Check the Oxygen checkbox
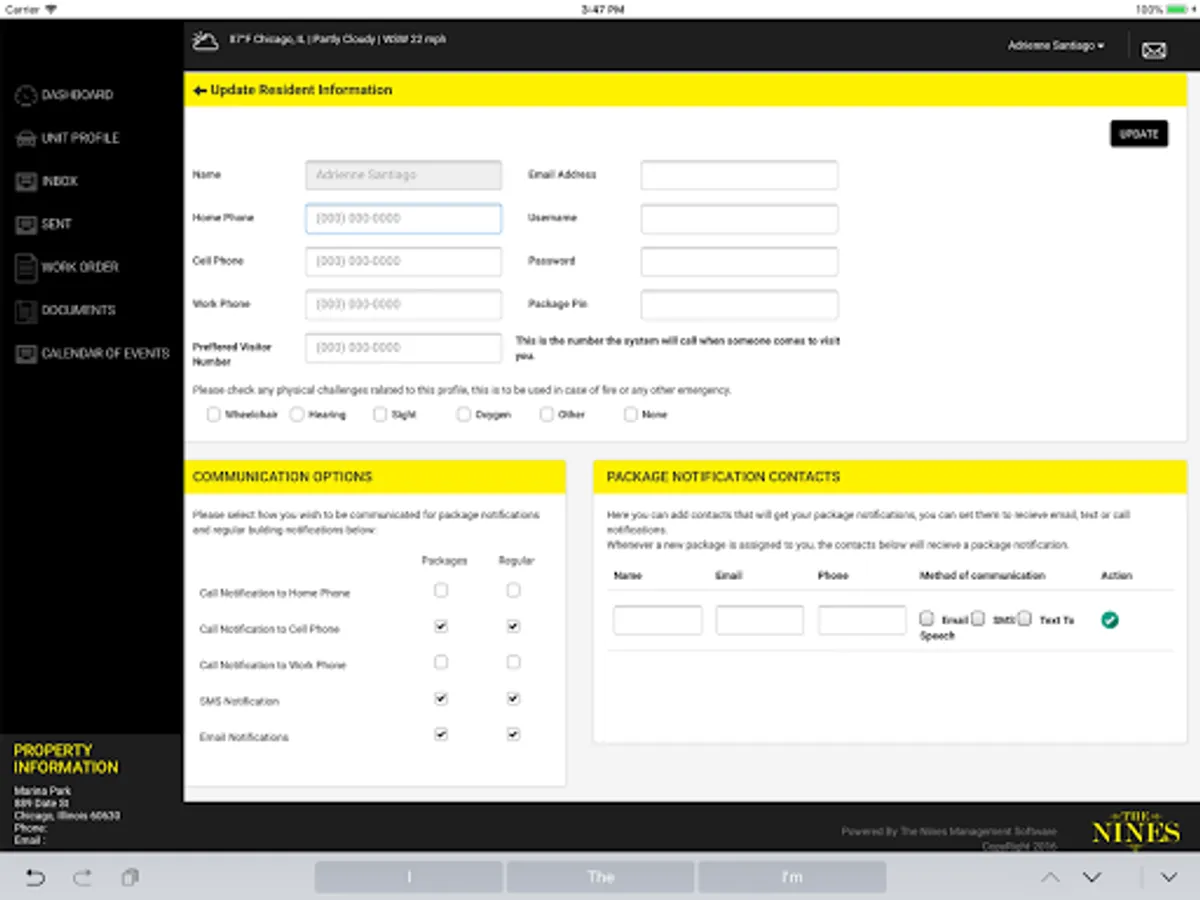The height and width of the screenshot is (900, 1200). tap(464, 414)
